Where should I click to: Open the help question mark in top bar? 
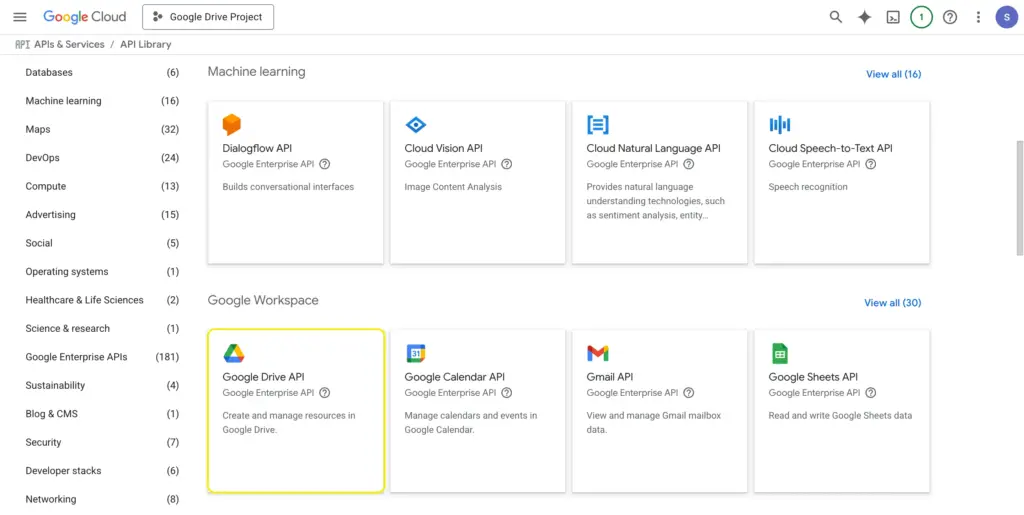point(950,17)
